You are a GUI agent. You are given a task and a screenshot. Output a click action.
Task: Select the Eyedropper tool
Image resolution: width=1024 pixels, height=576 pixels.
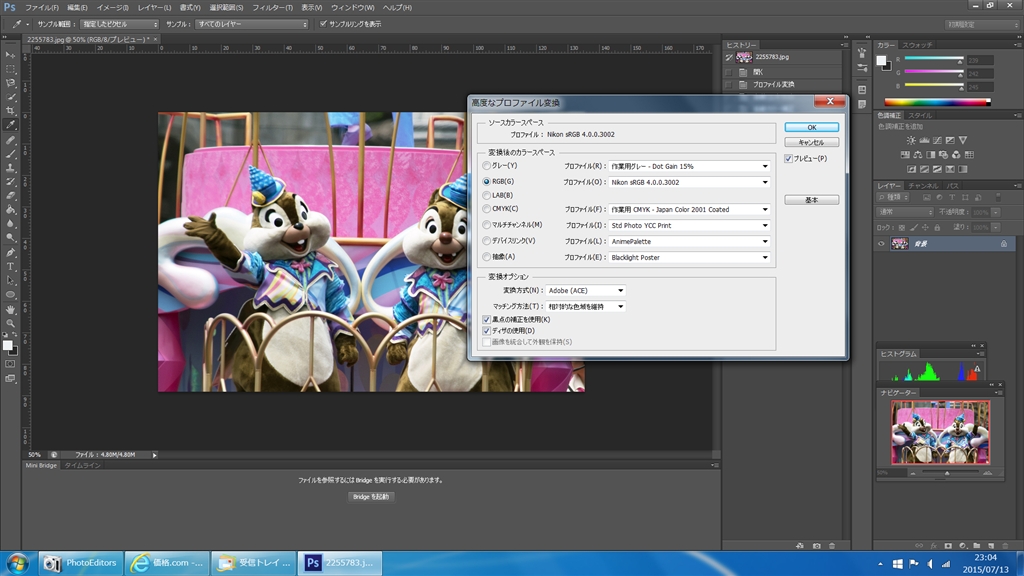[10, 124]
